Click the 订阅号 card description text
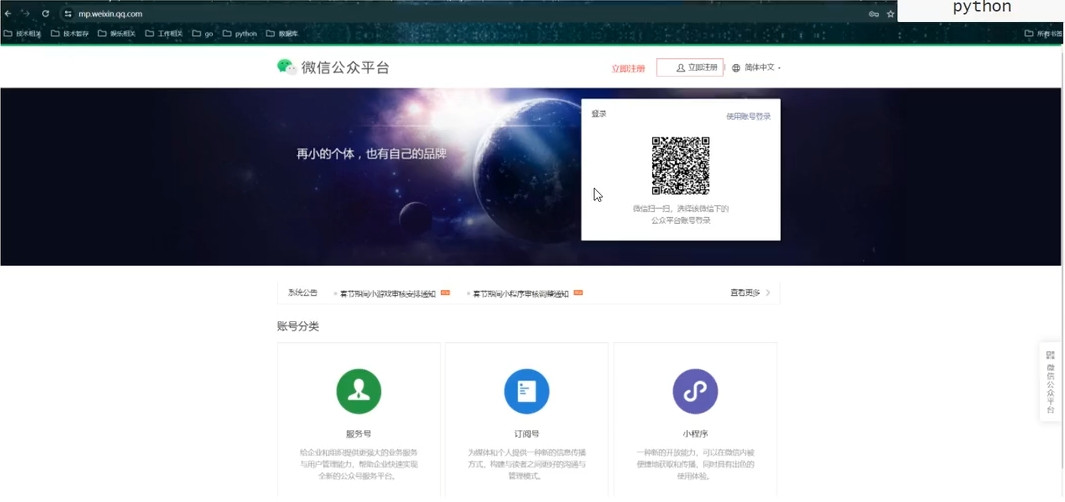1065x502 pixels. point(526,464)
